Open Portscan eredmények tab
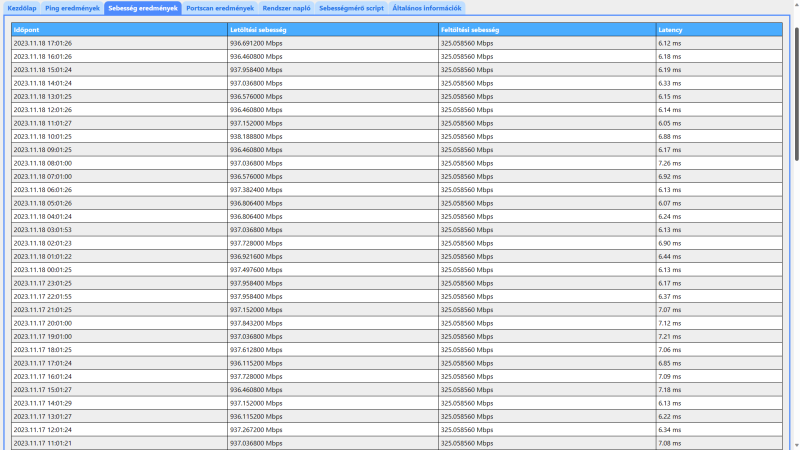The image size is (800, 450). [x=220, y=8]
